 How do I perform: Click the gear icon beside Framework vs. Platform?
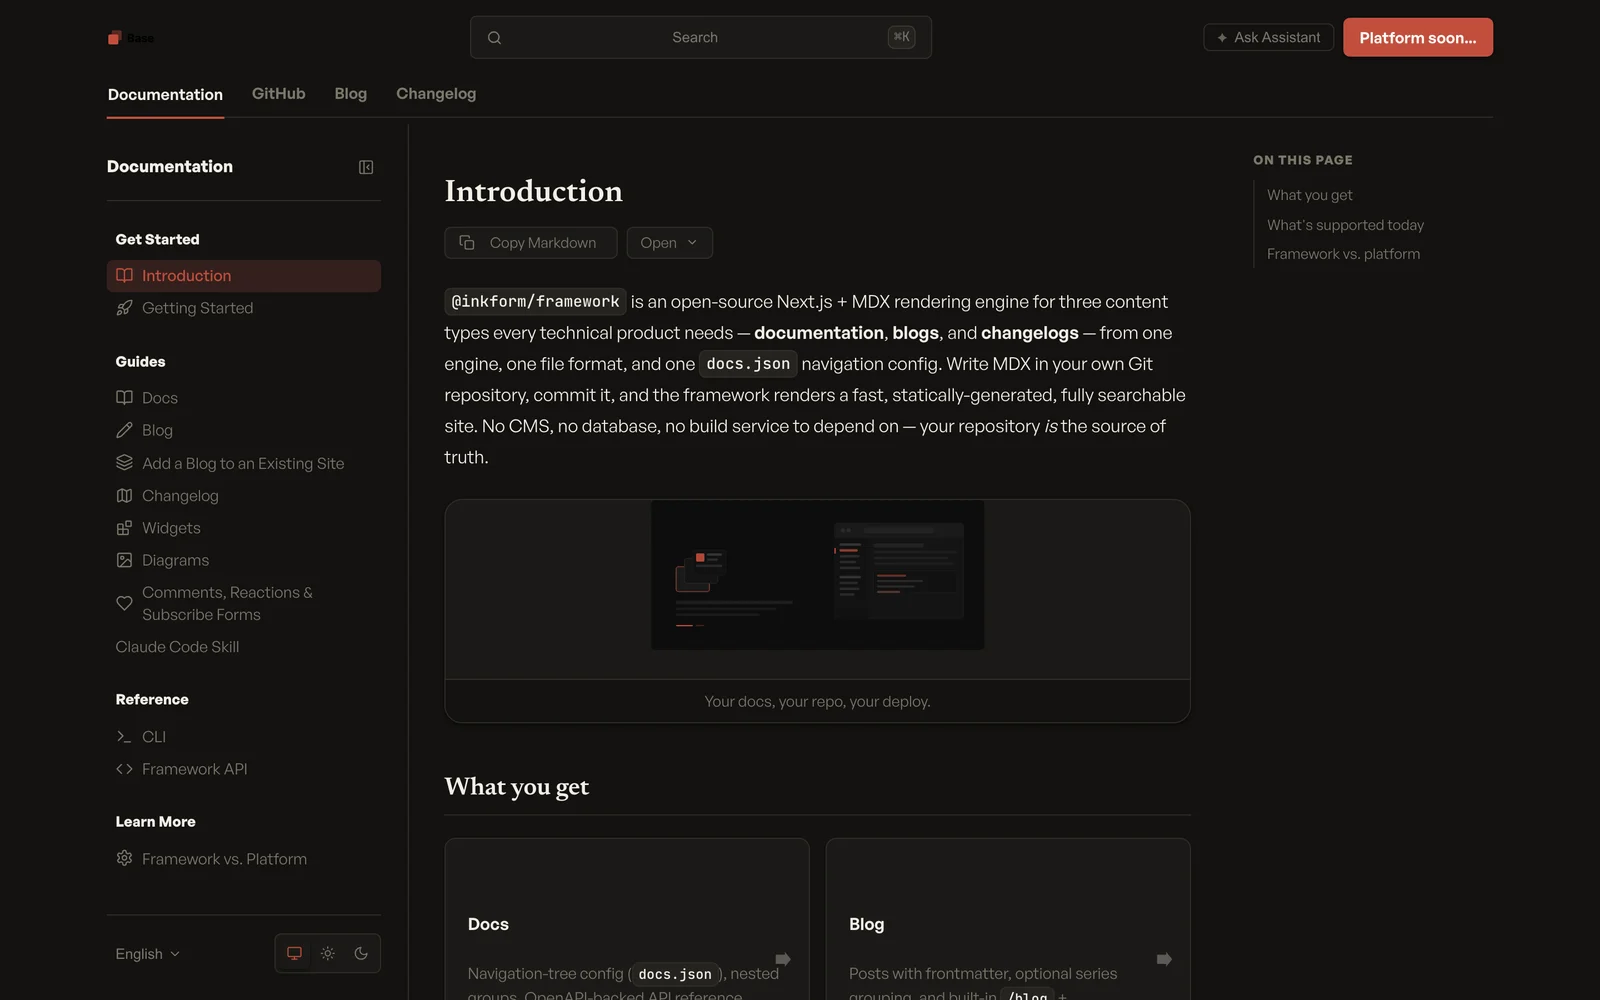coord(124,858)
